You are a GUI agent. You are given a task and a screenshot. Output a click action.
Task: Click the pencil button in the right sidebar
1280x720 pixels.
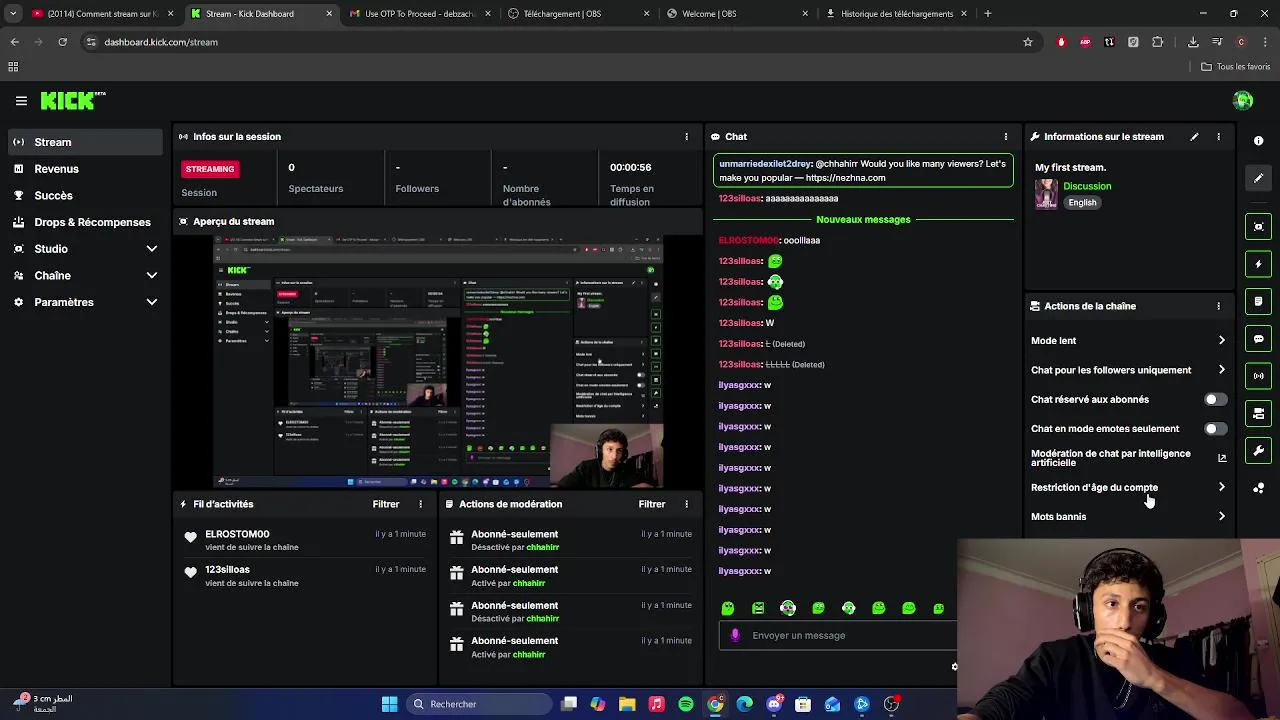point(1258,178)
